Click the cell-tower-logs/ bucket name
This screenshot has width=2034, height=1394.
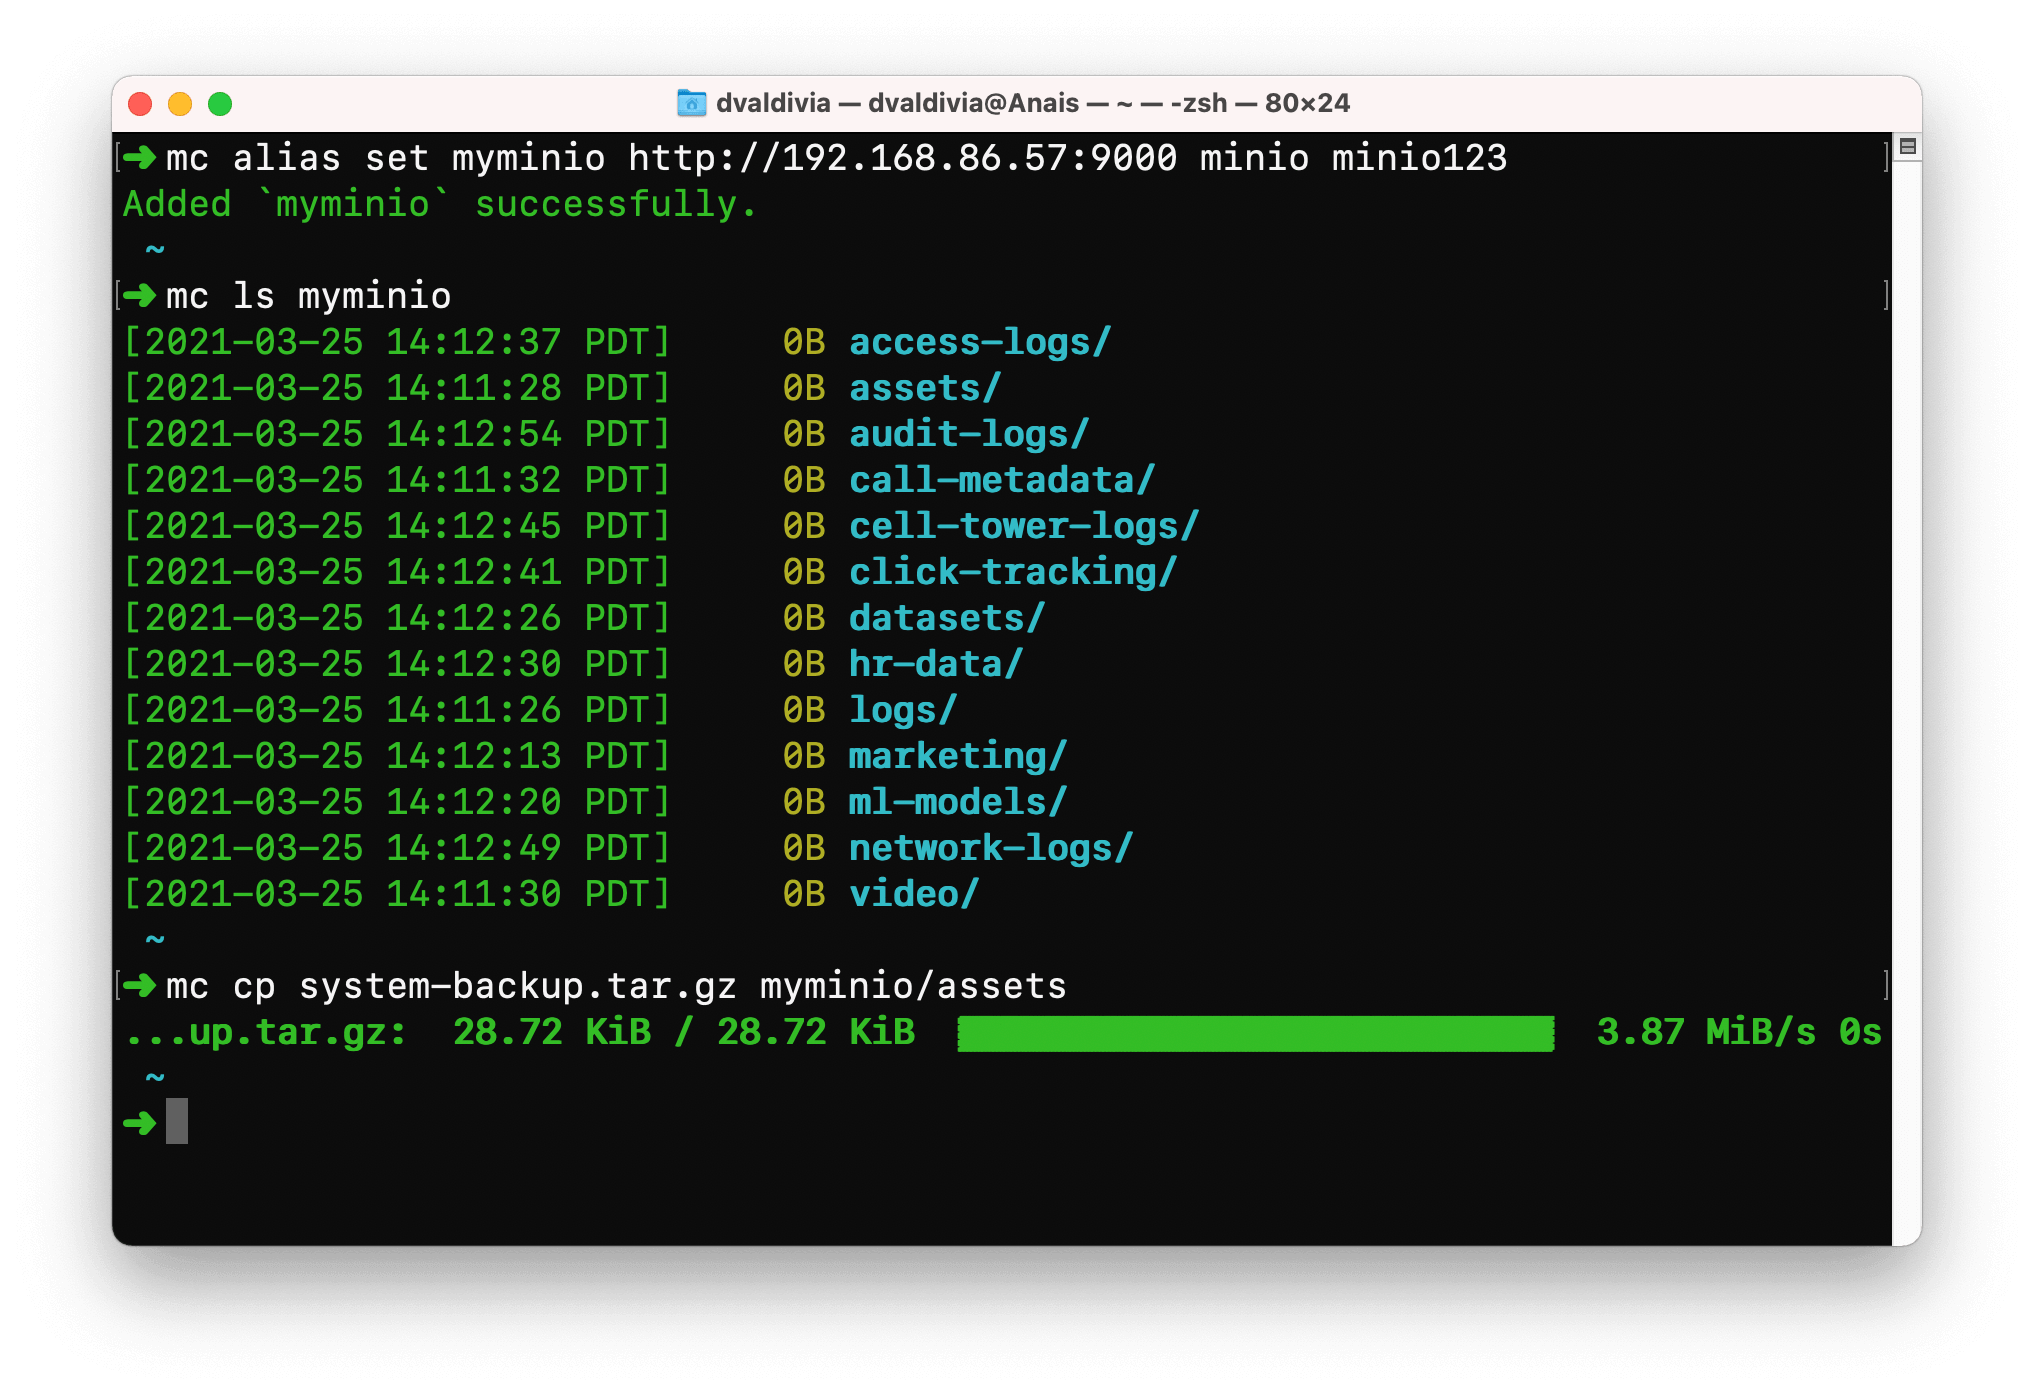[1023, 526]
